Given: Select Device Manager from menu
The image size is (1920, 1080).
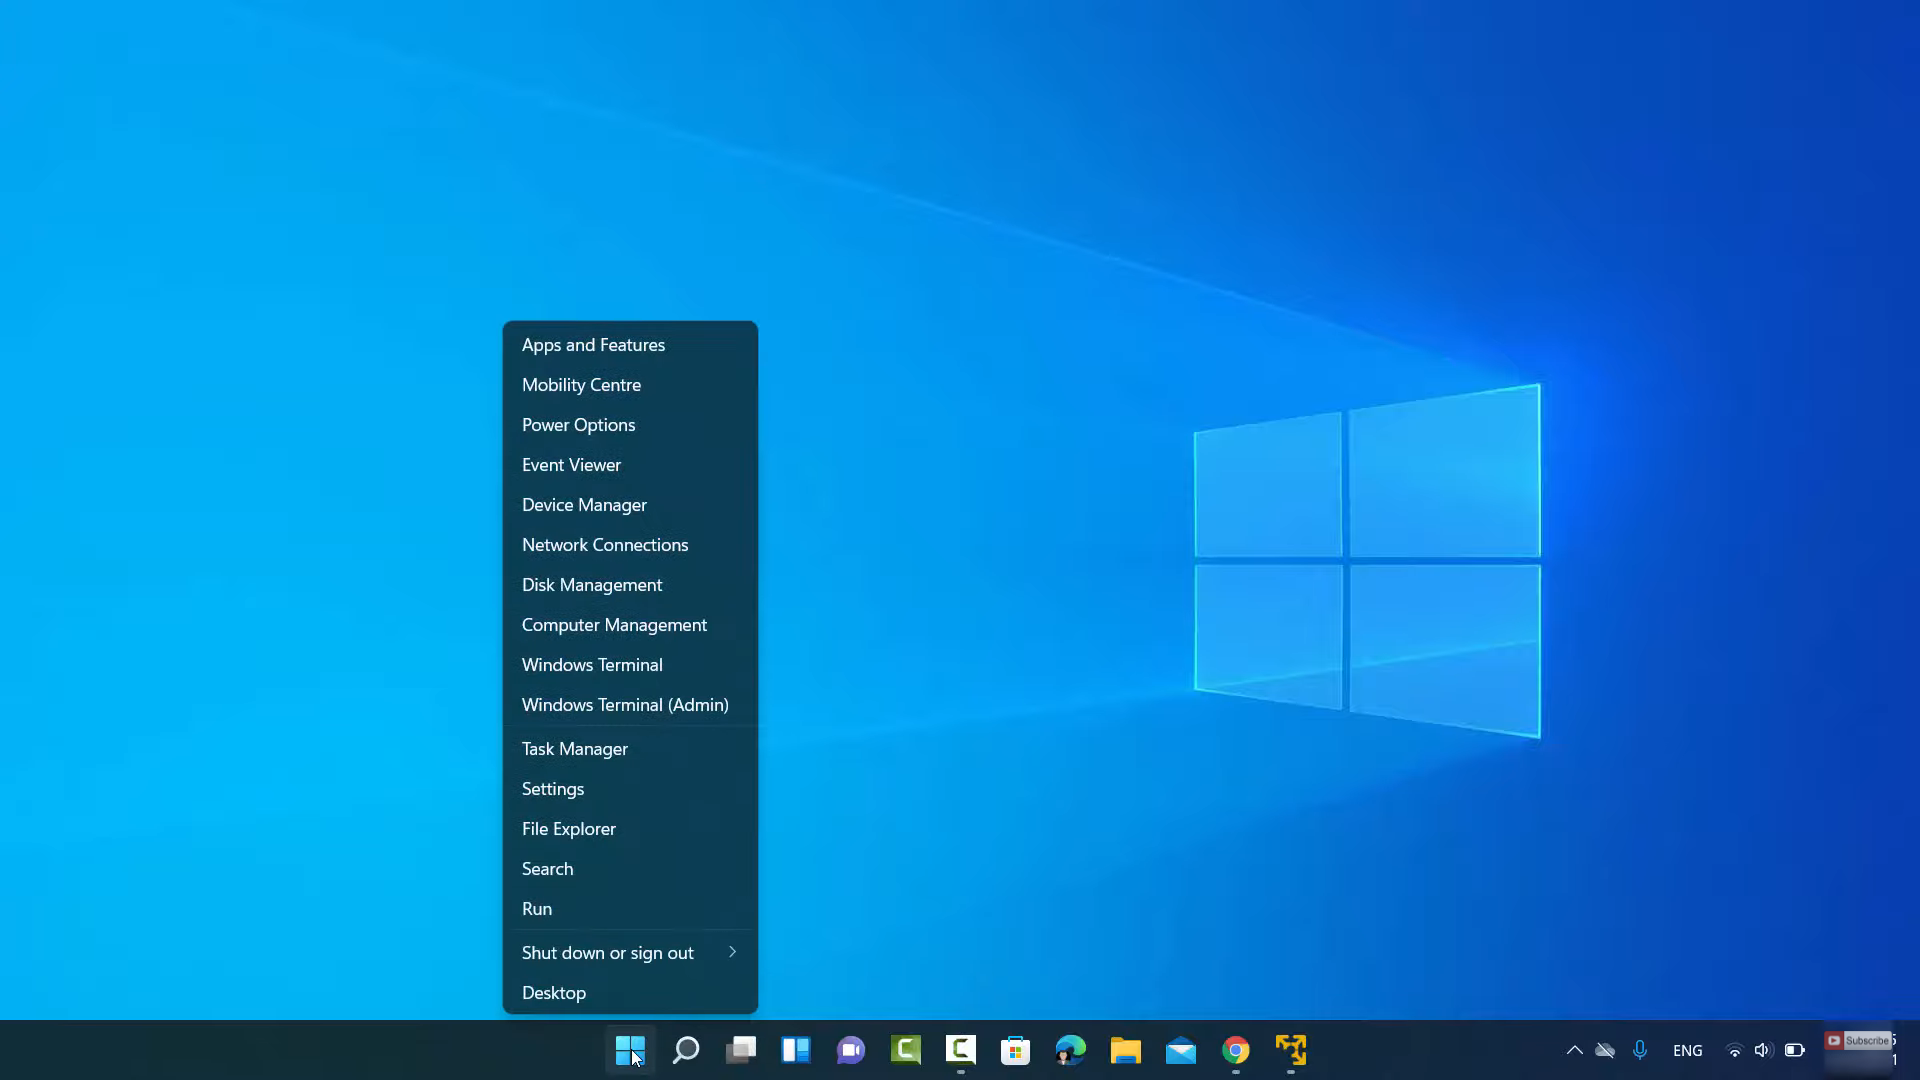Looking at the screenshot, I should coord(584,505).
